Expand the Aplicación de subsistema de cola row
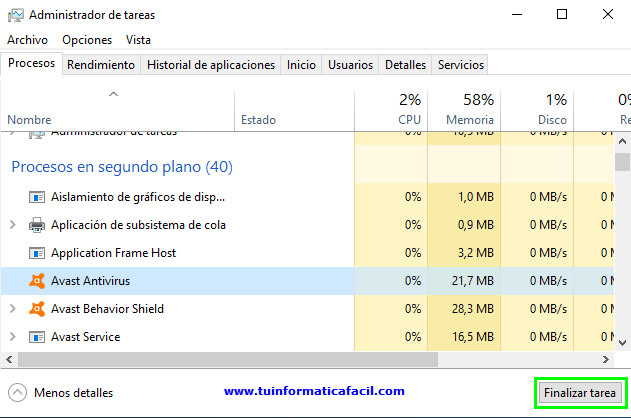 (12, 225)
